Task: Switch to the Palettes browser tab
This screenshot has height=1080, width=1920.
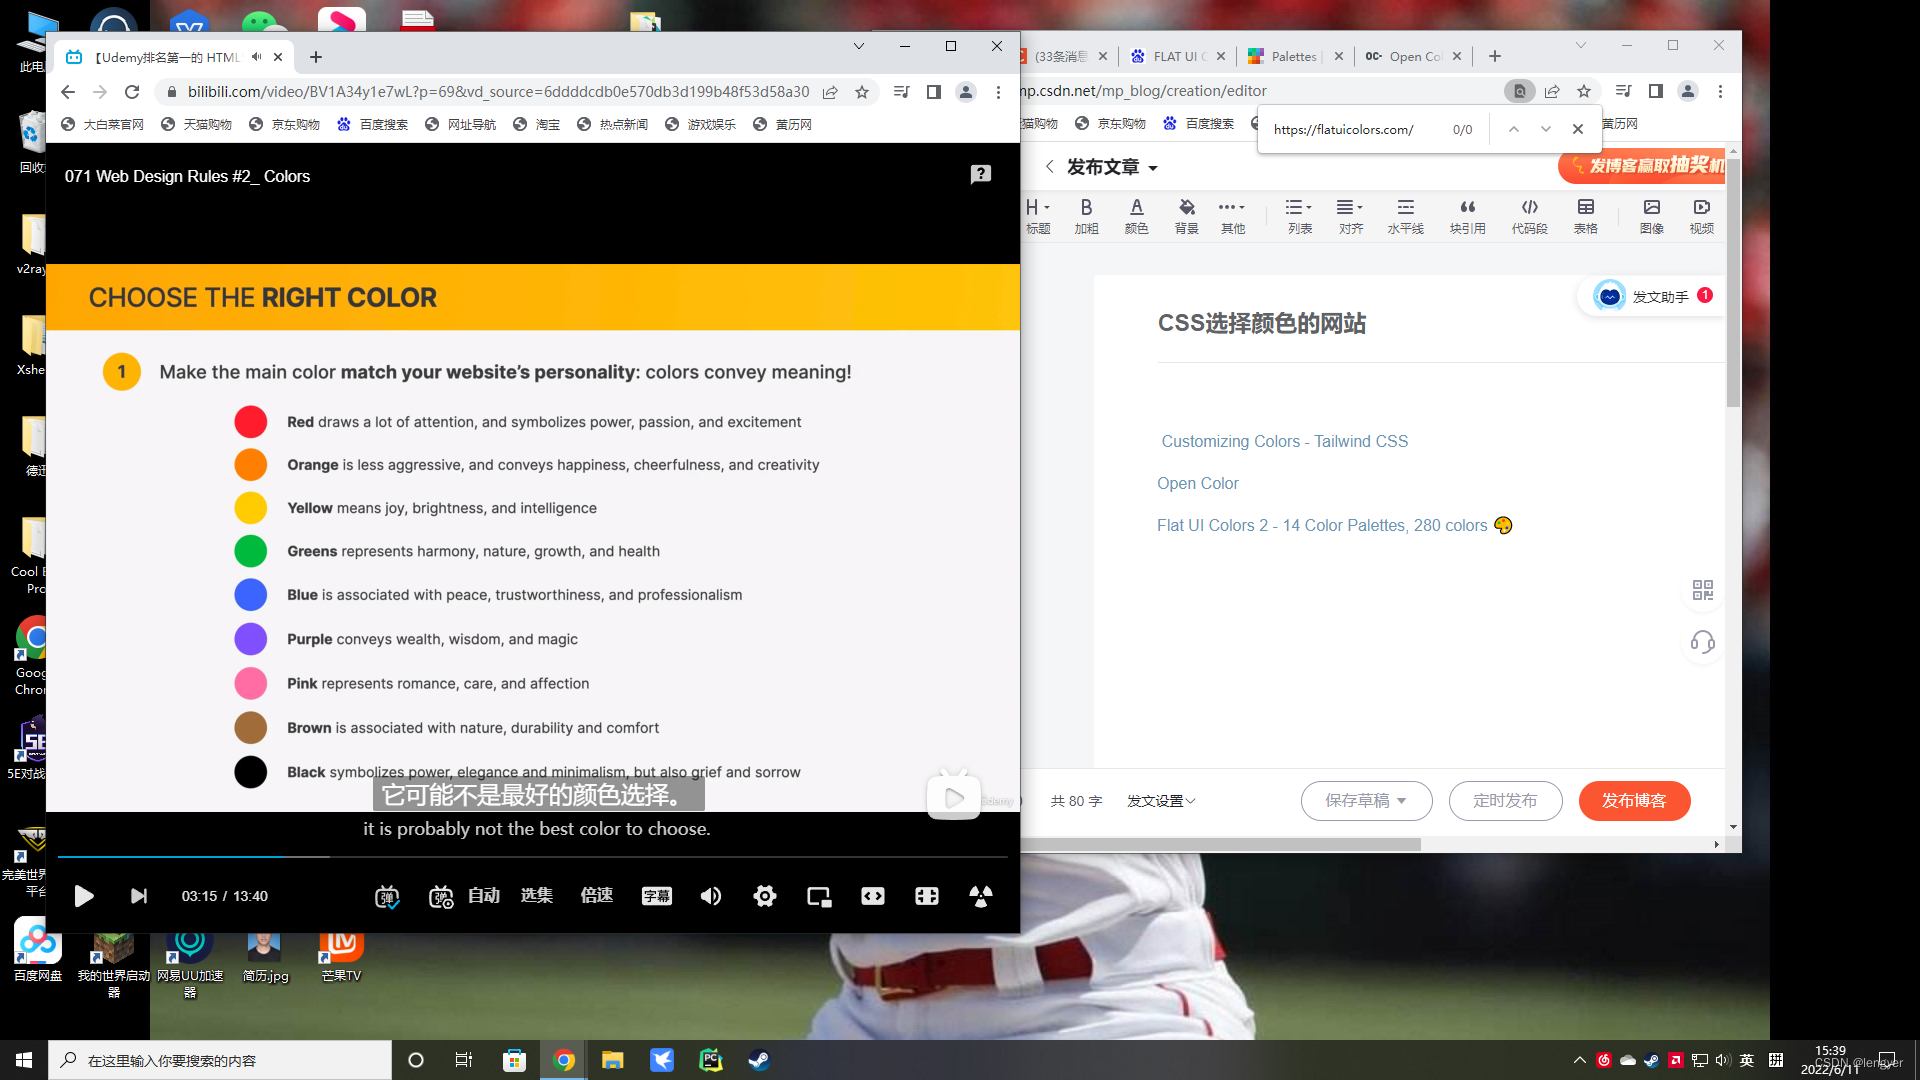Action: click(x=1292, y=57)
